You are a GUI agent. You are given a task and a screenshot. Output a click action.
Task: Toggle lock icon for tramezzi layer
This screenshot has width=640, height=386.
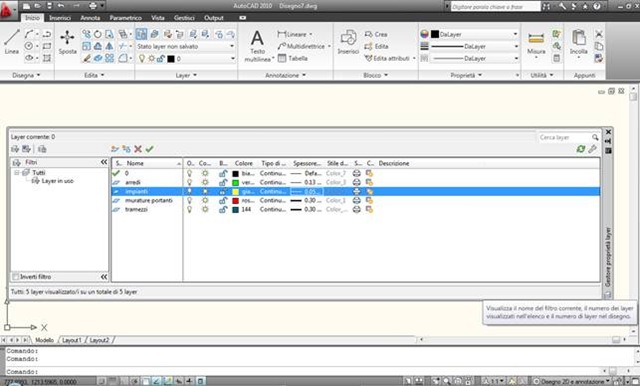tap(223, 209)
